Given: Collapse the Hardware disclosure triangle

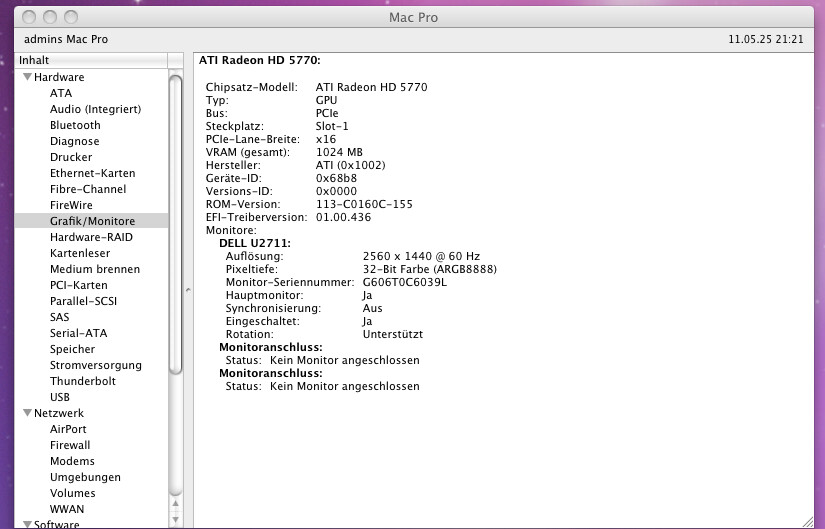Looking at the screenshot, I should pyautogui.click(x=27, y=77).
